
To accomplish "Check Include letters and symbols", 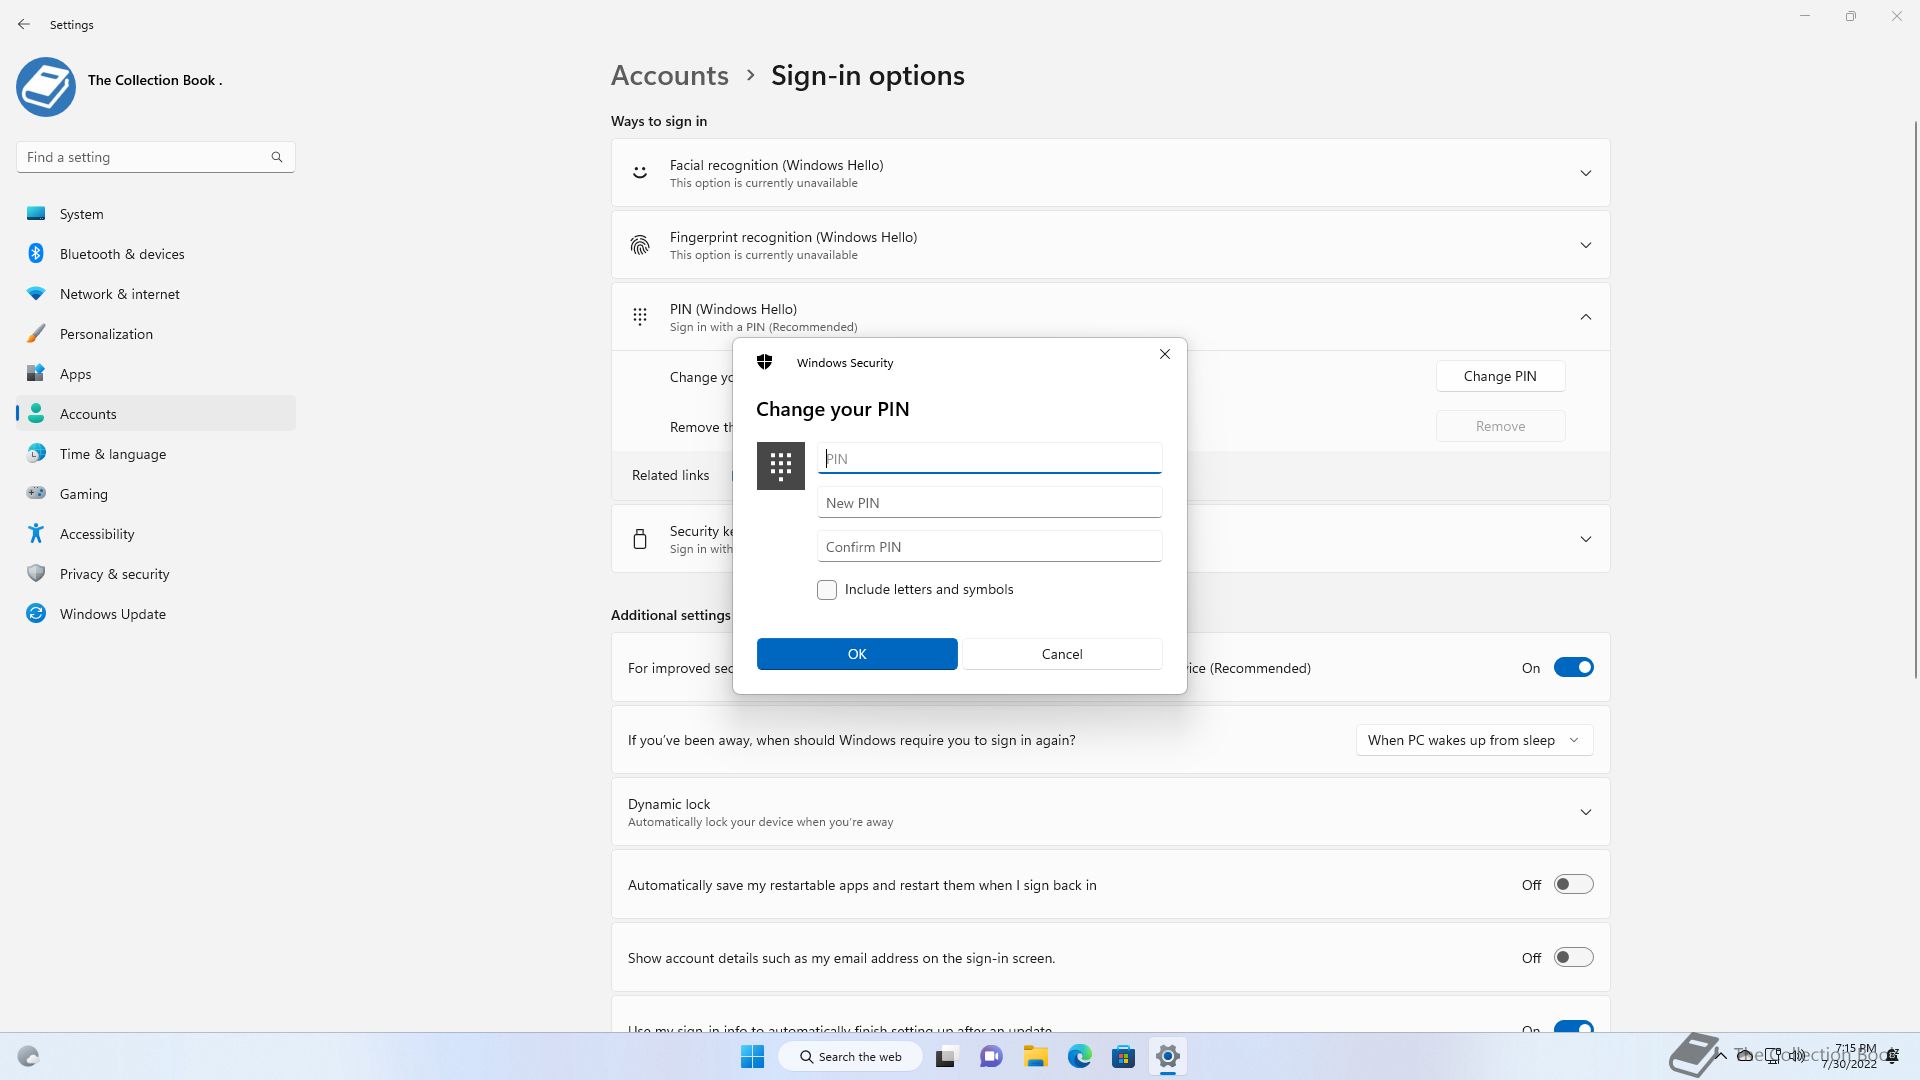I will (827, 590).
